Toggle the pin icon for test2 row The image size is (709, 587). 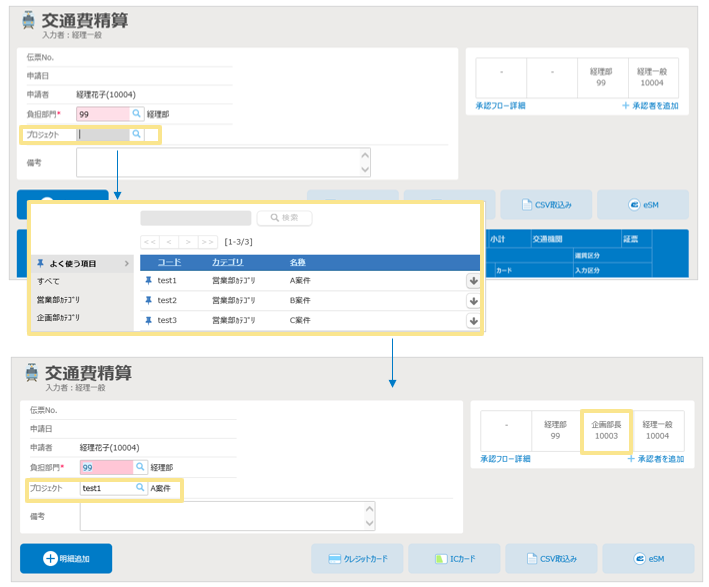149,300
